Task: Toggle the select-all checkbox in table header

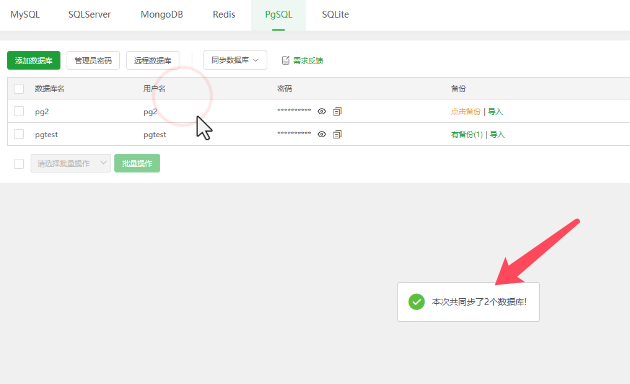Action: click(19, 88)
